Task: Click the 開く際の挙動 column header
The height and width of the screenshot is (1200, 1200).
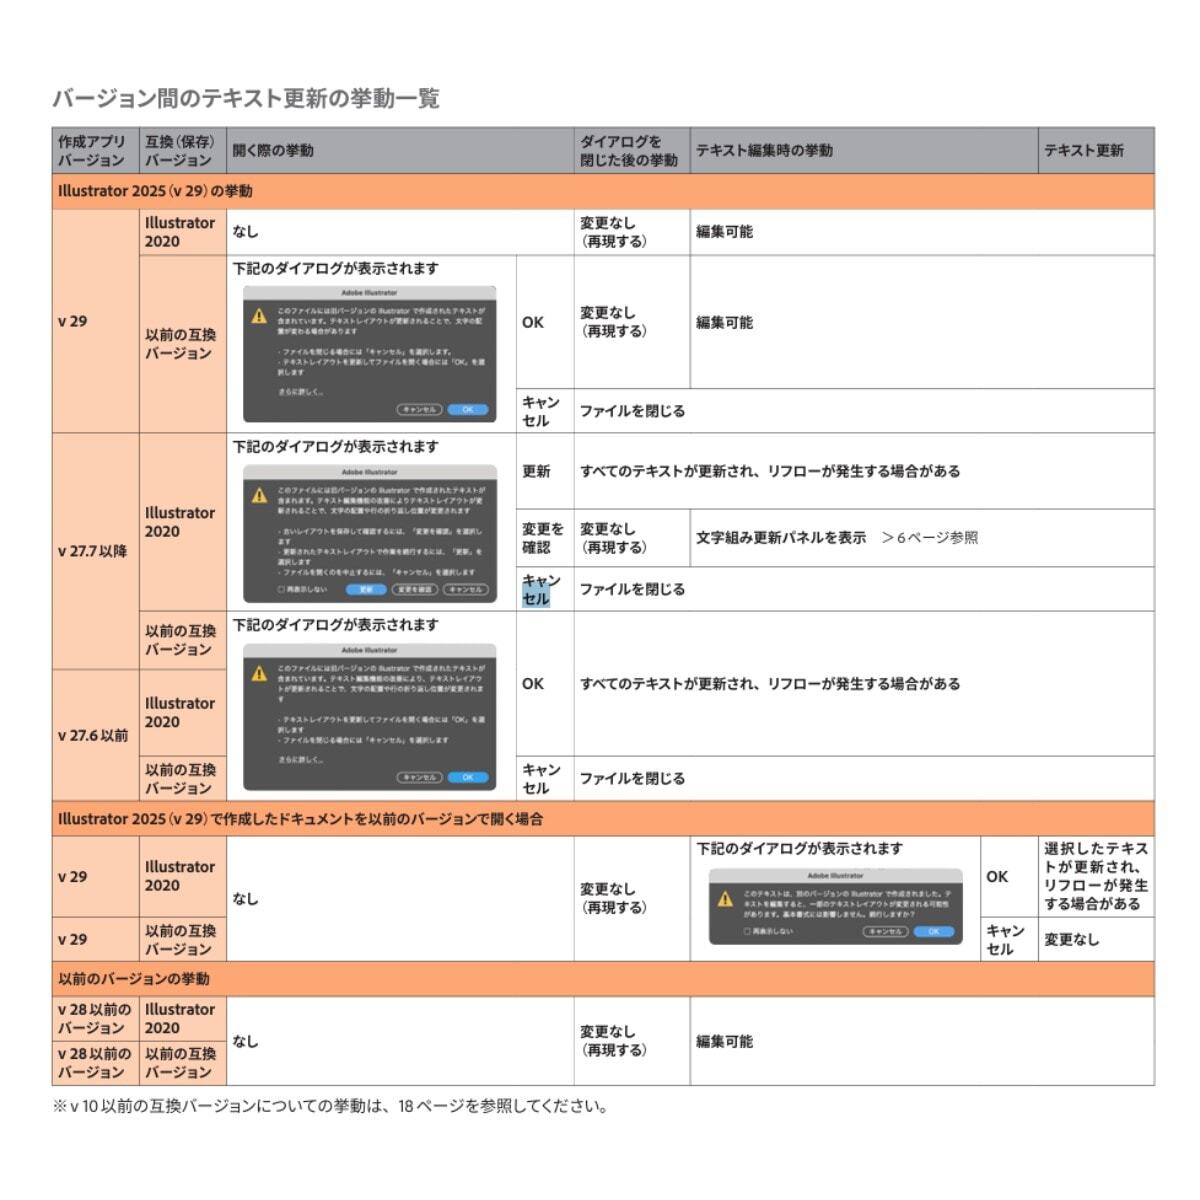Action: click(400, 151)
